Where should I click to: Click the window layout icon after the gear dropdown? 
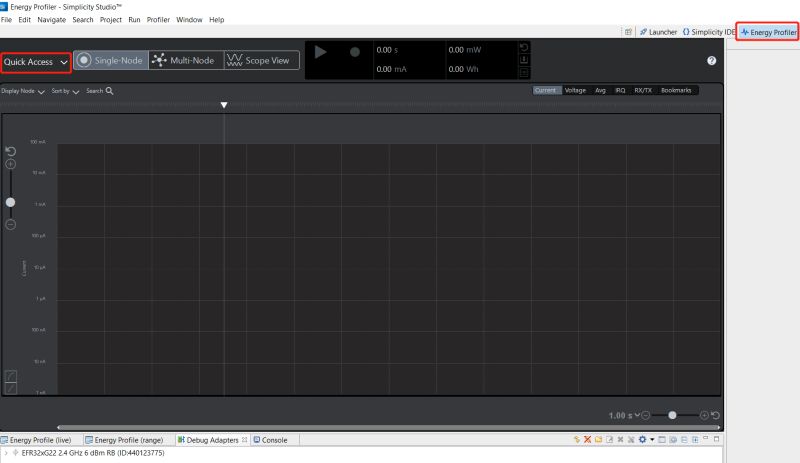tap(662, 440)
